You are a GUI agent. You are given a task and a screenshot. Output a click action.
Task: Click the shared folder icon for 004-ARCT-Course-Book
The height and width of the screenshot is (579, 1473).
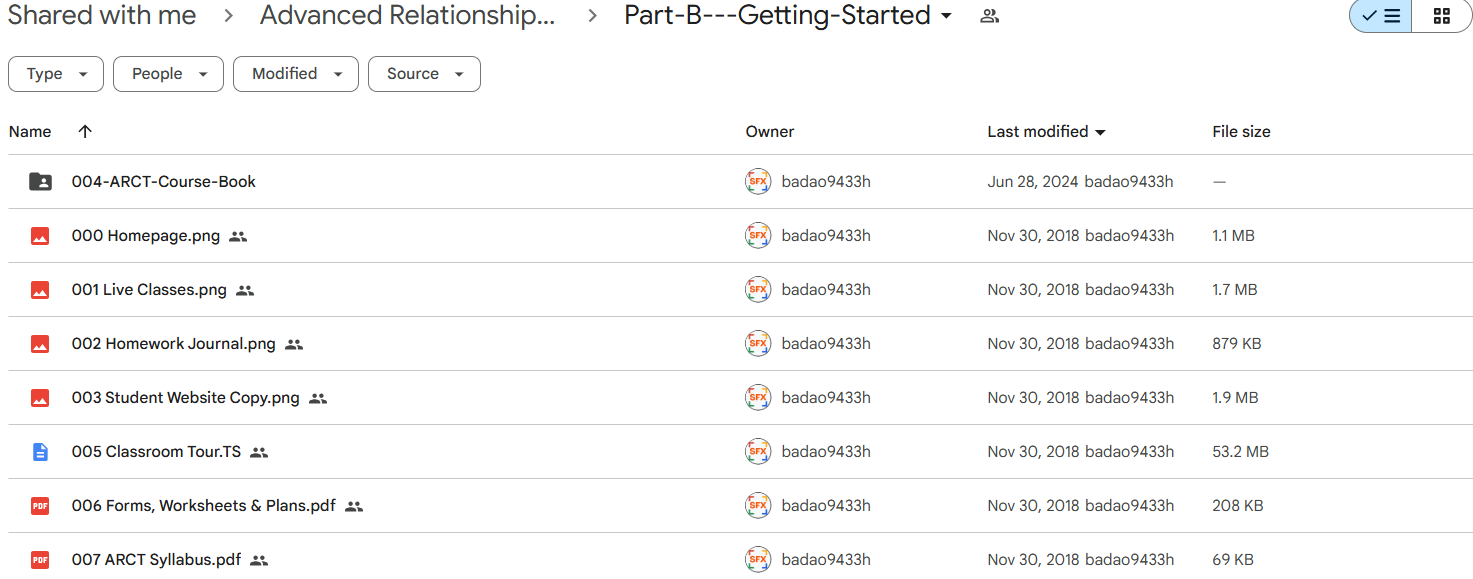pyautogui.click(x=40, y=182)
